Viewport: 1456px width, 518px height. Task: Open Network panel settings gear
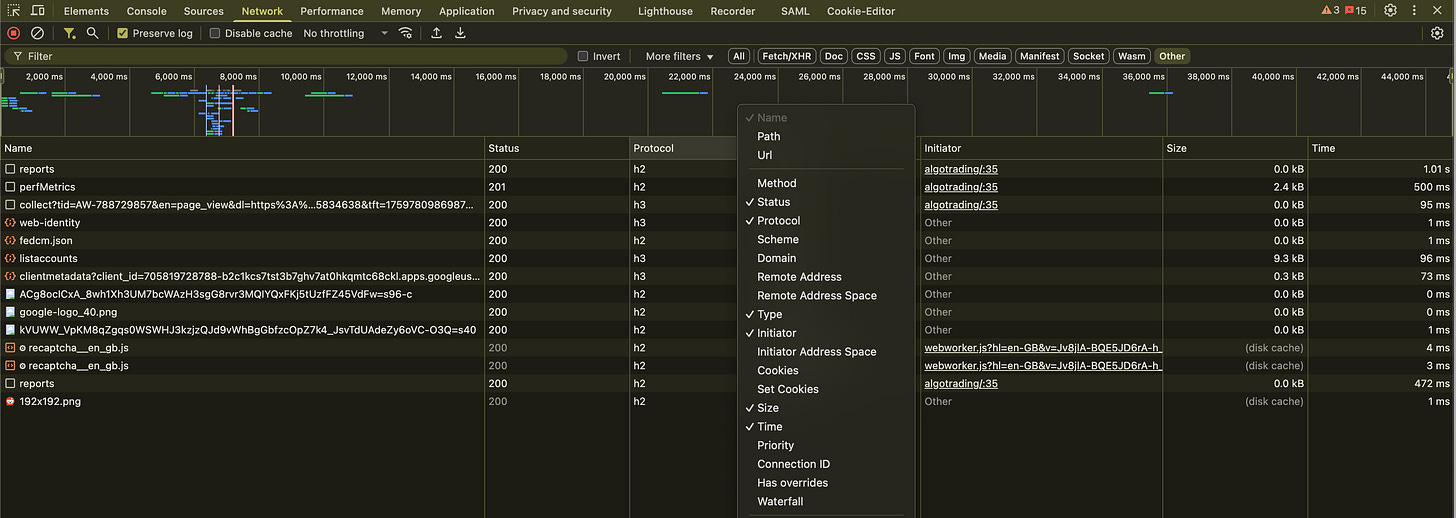pyautogui.click(x=1437, y=33)
